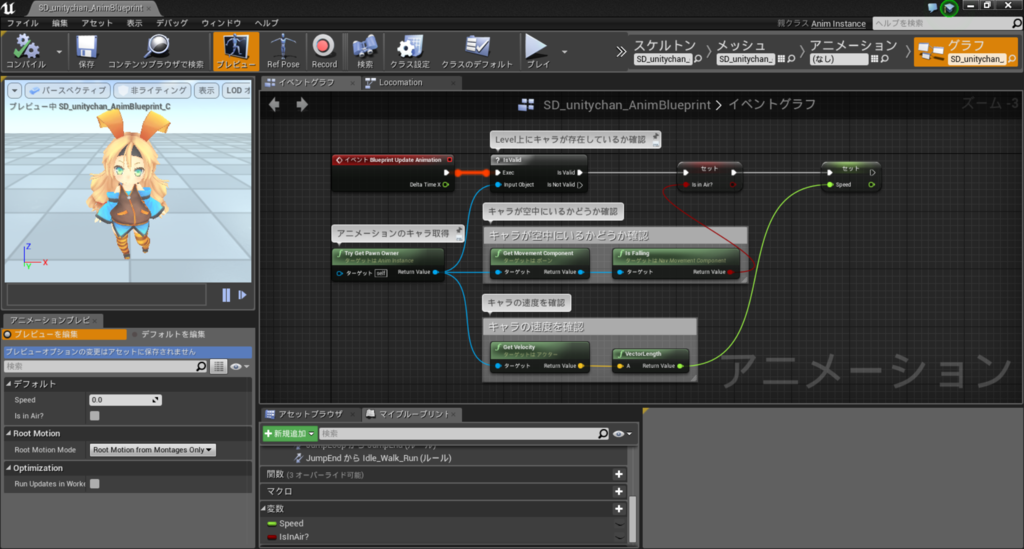
Task: Open パースペクティブ view mode dropdown
Action: click(67, 90)
